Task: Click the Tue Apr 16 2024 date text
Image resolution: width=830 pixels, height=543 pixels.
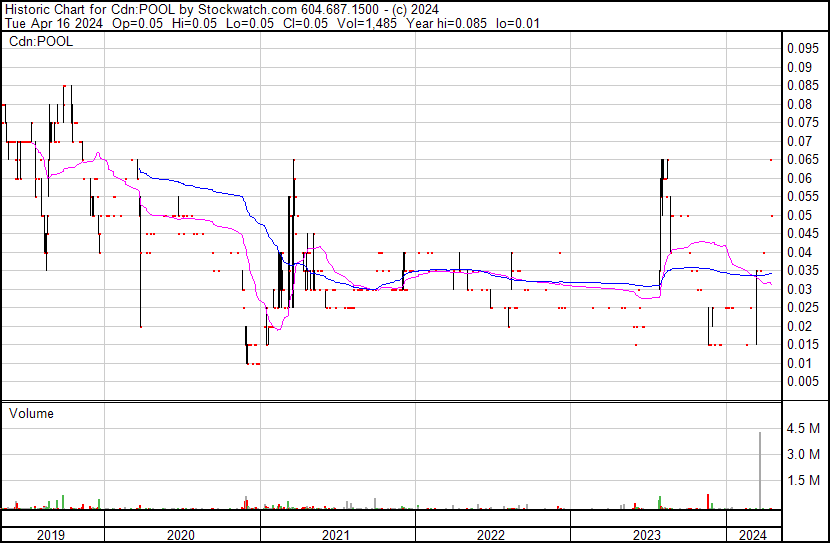Action: (54, 24)
